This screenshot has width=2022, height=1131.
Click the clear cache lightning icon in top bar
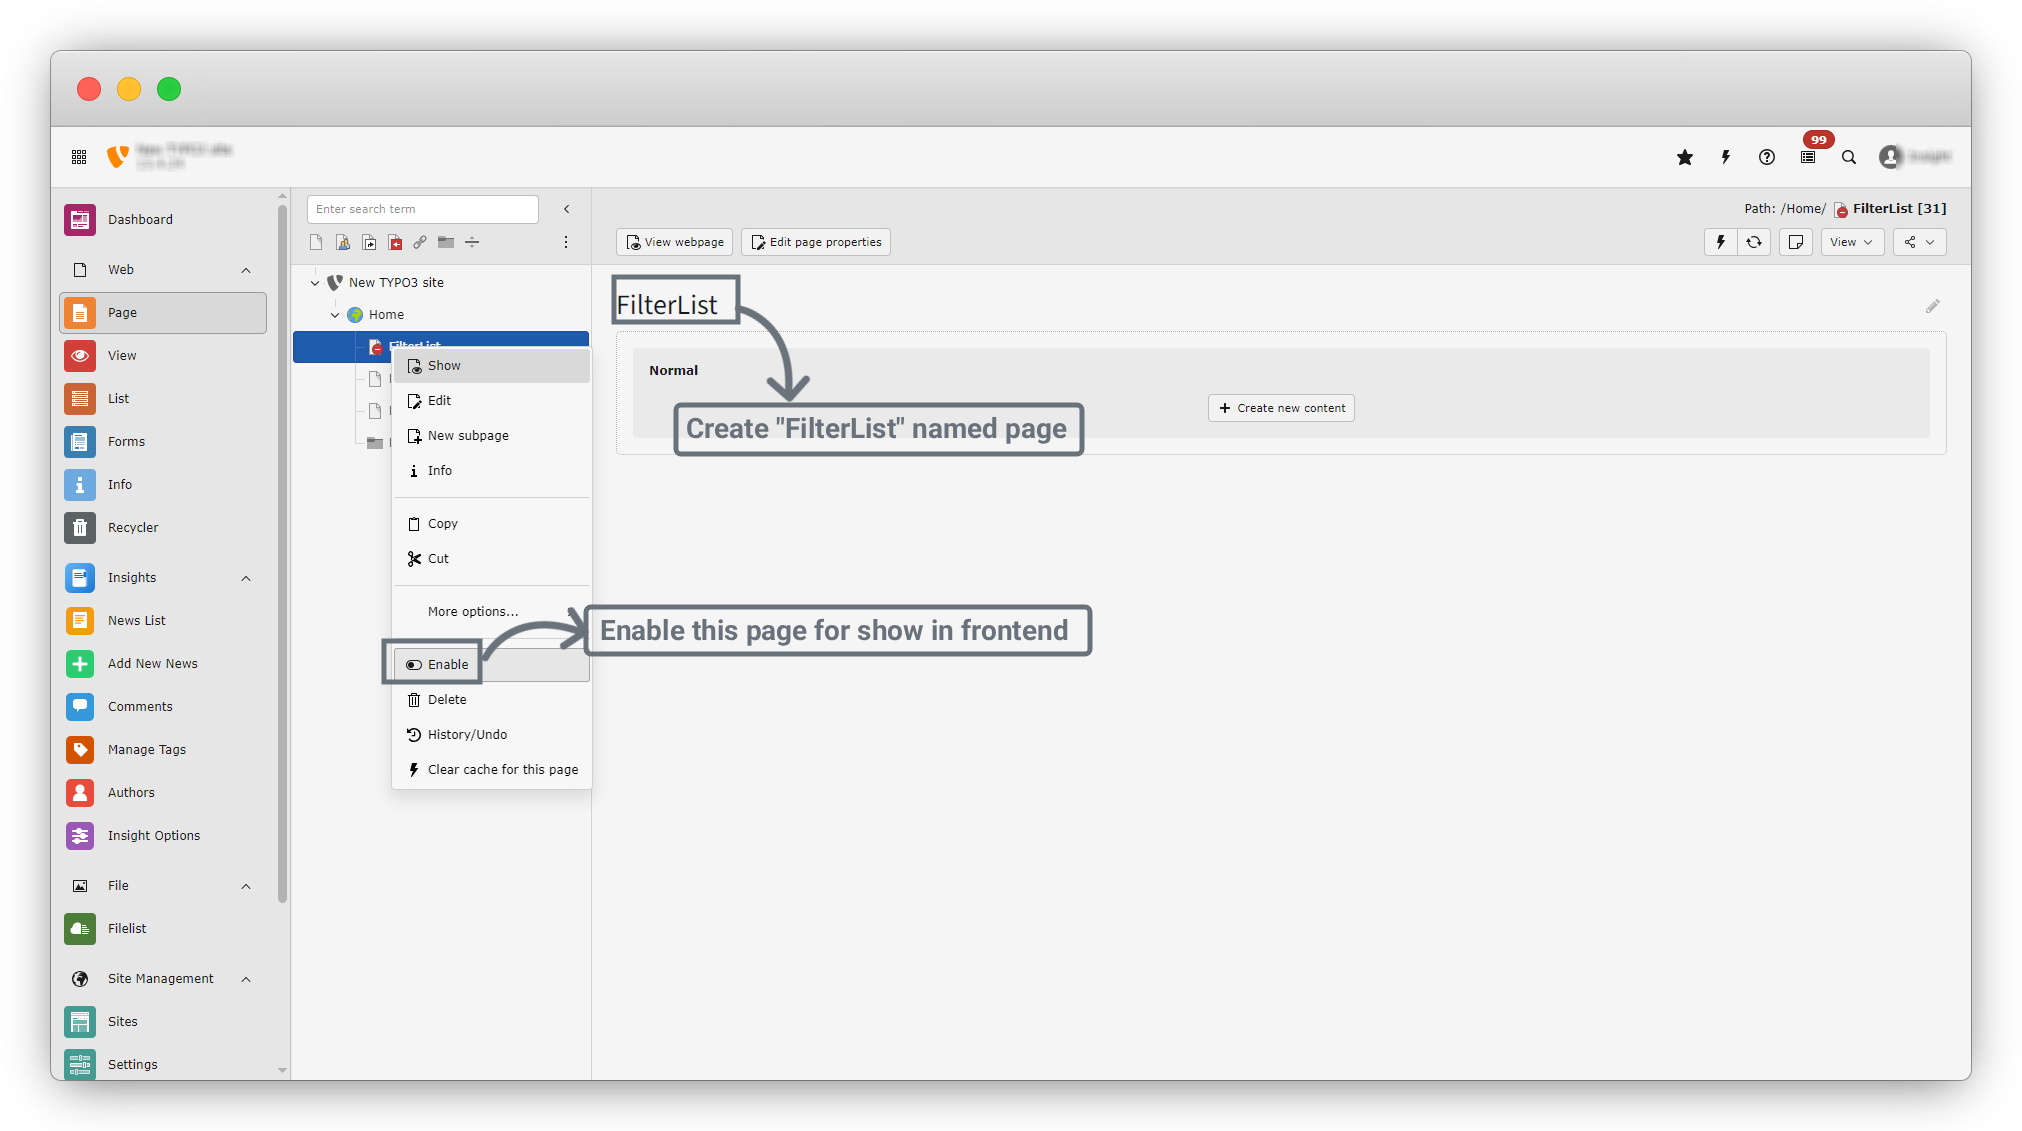[x=1726, y=157]
